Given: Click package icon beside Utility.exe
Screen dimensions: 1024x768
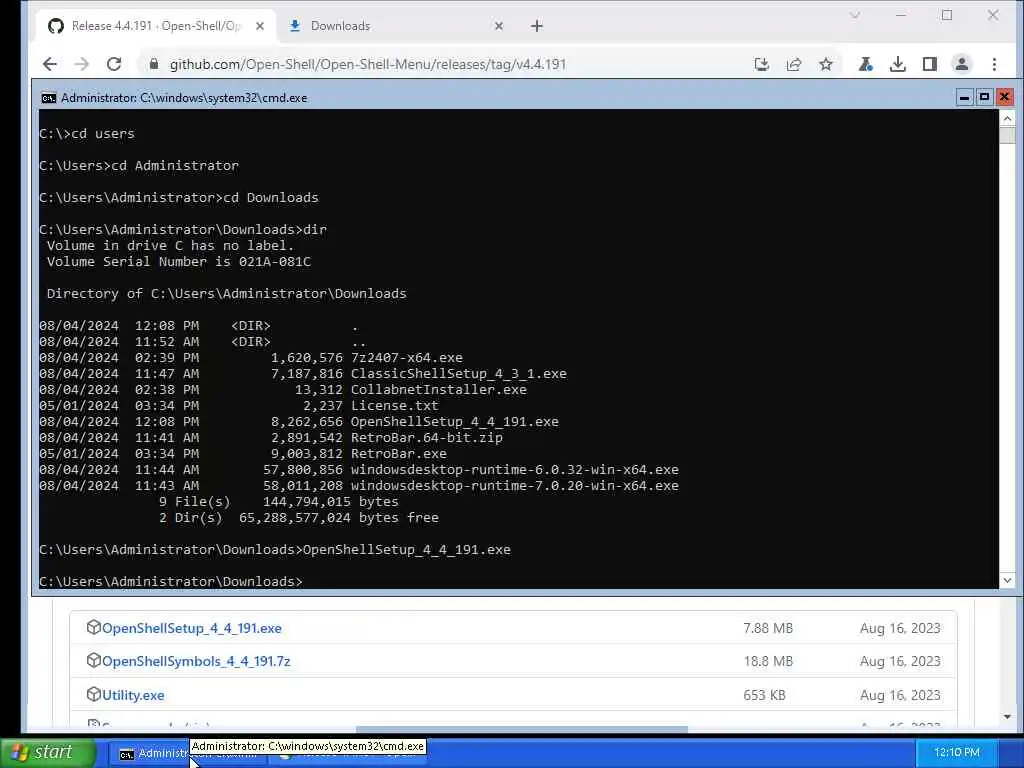Looking at the screenshot, I should pyautogui.click(x=93, y=694).
